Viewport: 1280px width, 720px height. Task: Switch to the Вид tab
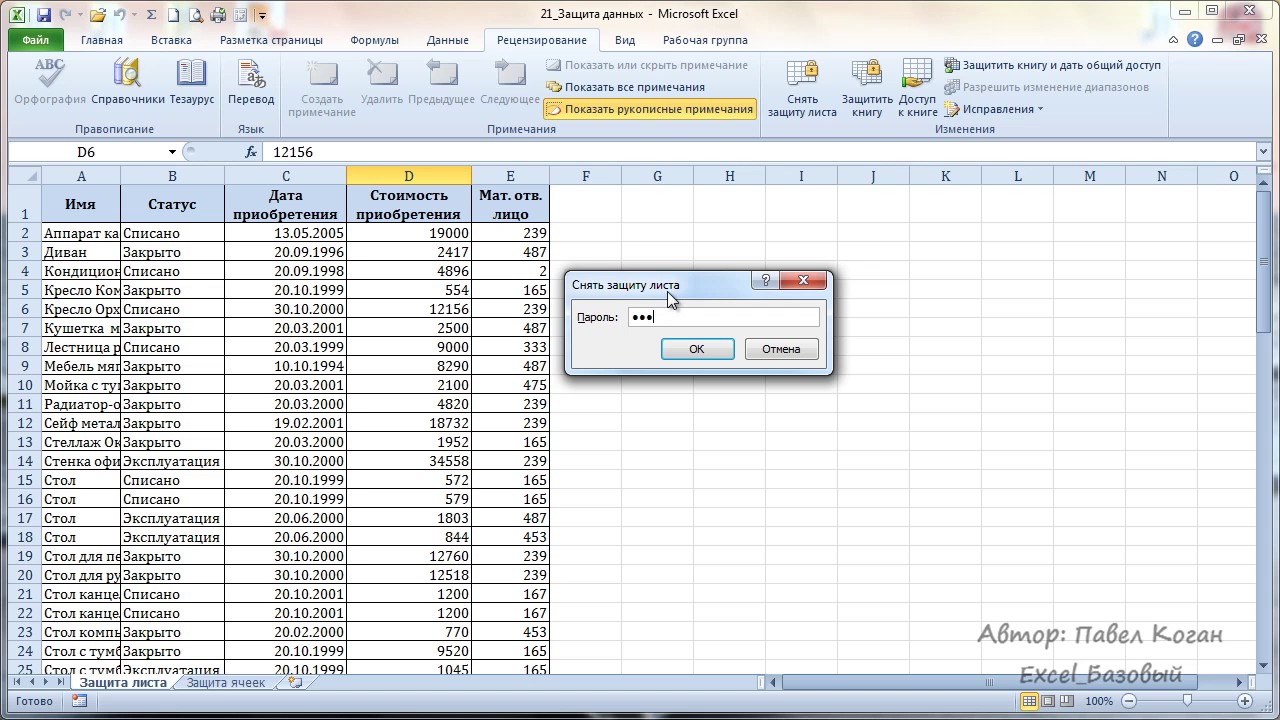625,40
